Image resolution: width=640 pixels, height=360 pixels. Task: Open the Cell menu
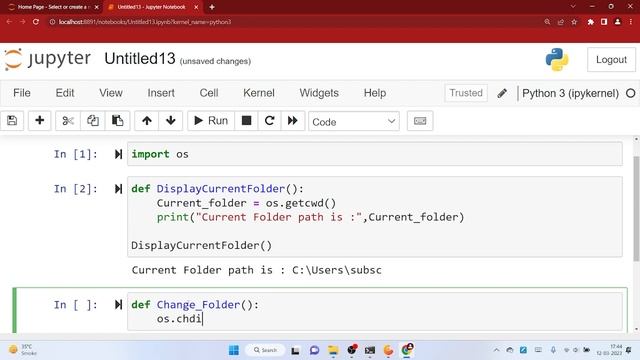click(209, 93)
